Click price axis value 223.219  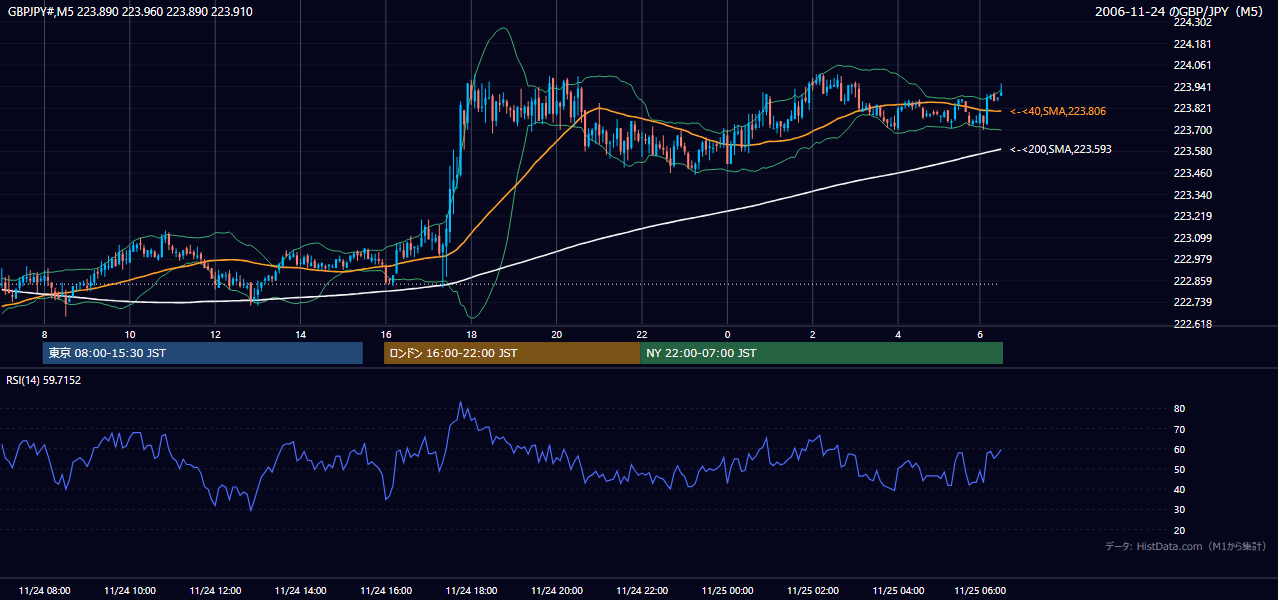click(x=1192, y=216)
